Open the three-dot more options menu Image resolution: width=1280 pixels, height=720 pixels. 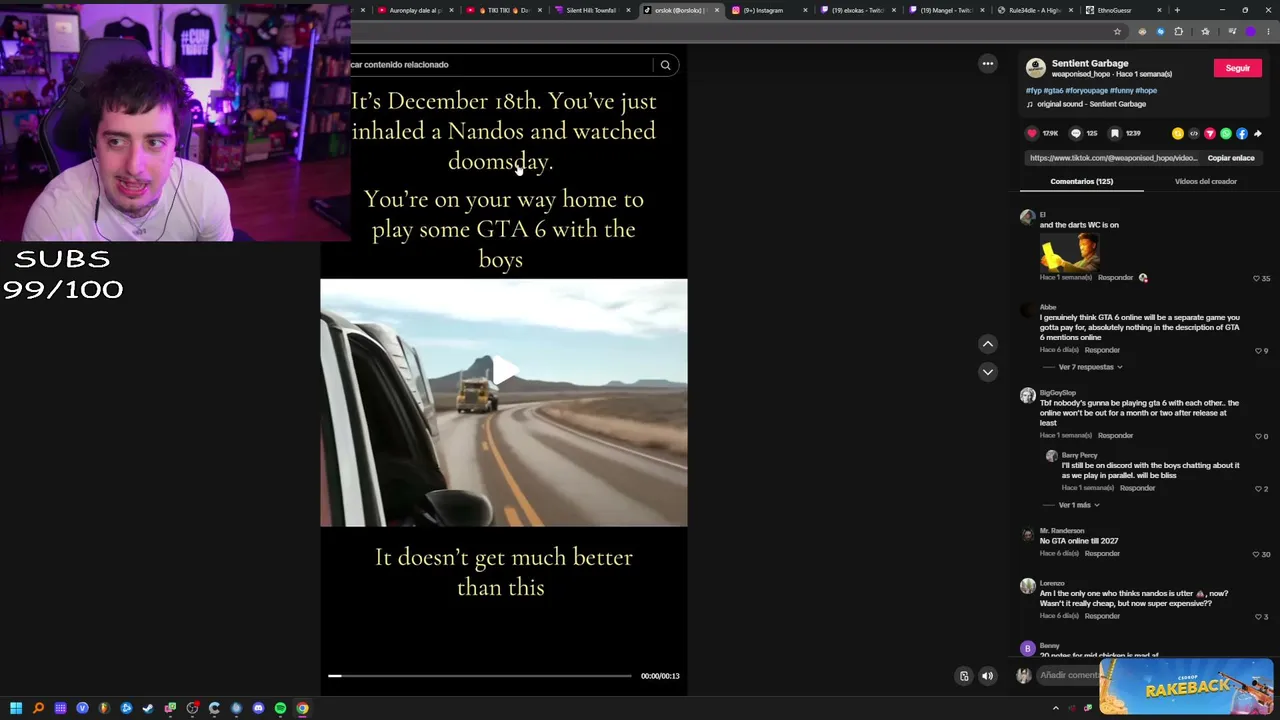988,64
